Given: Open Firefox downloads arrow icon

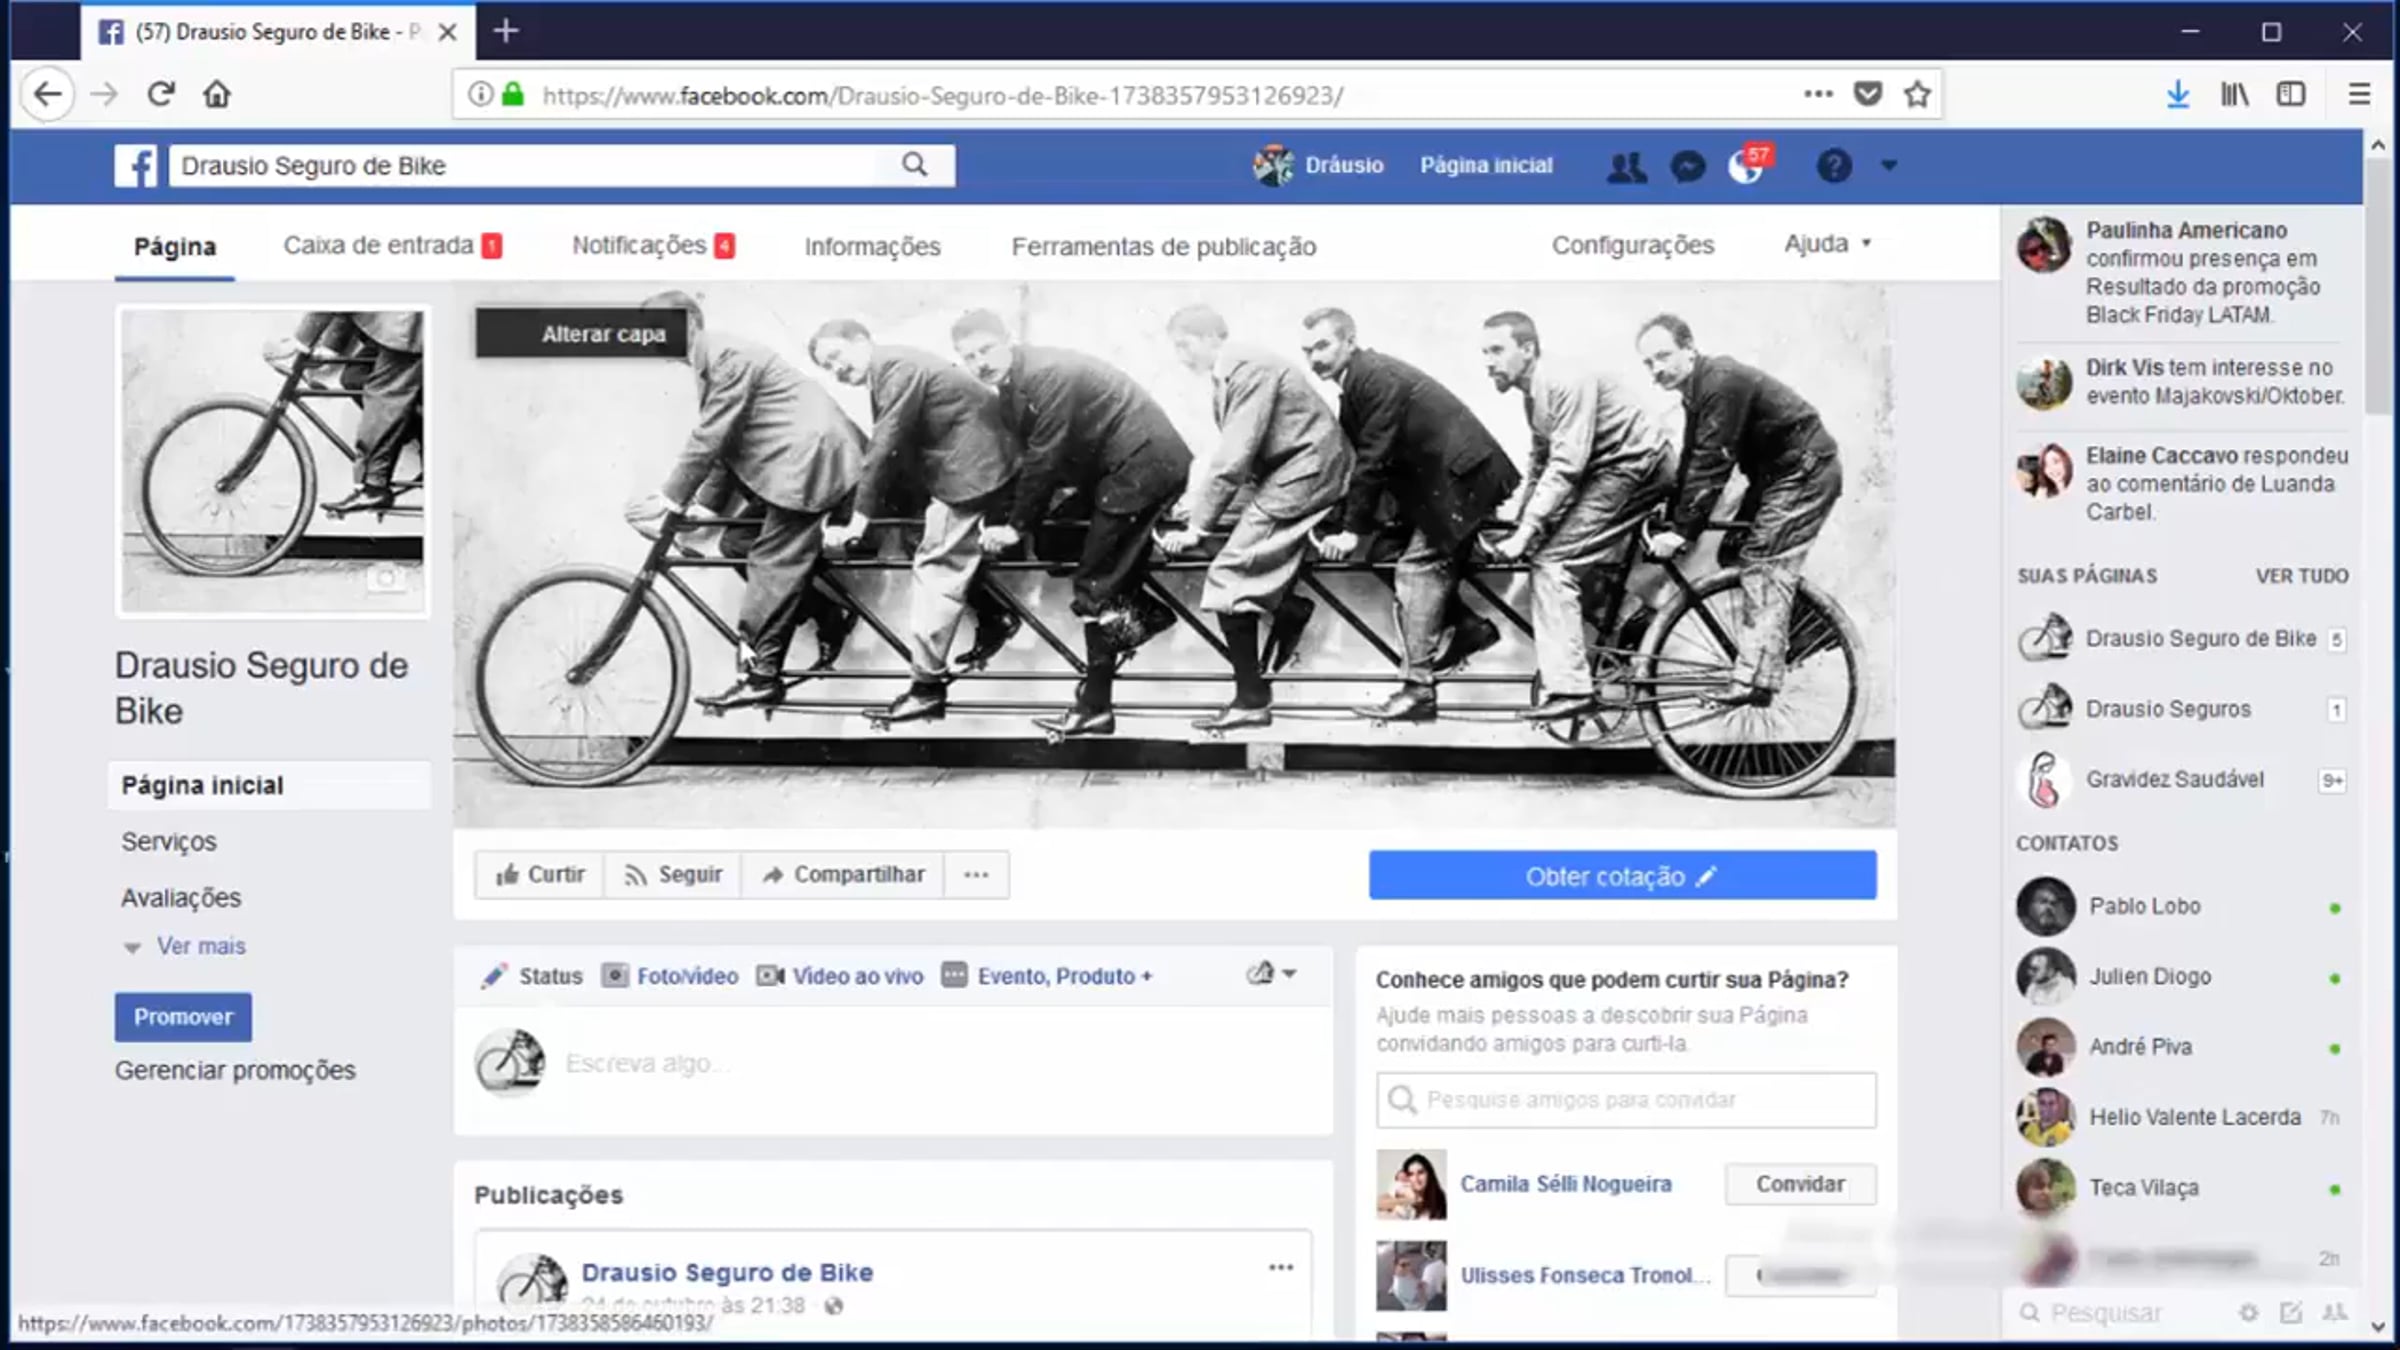Looking at the screenshot, I should coord(2177,95).
